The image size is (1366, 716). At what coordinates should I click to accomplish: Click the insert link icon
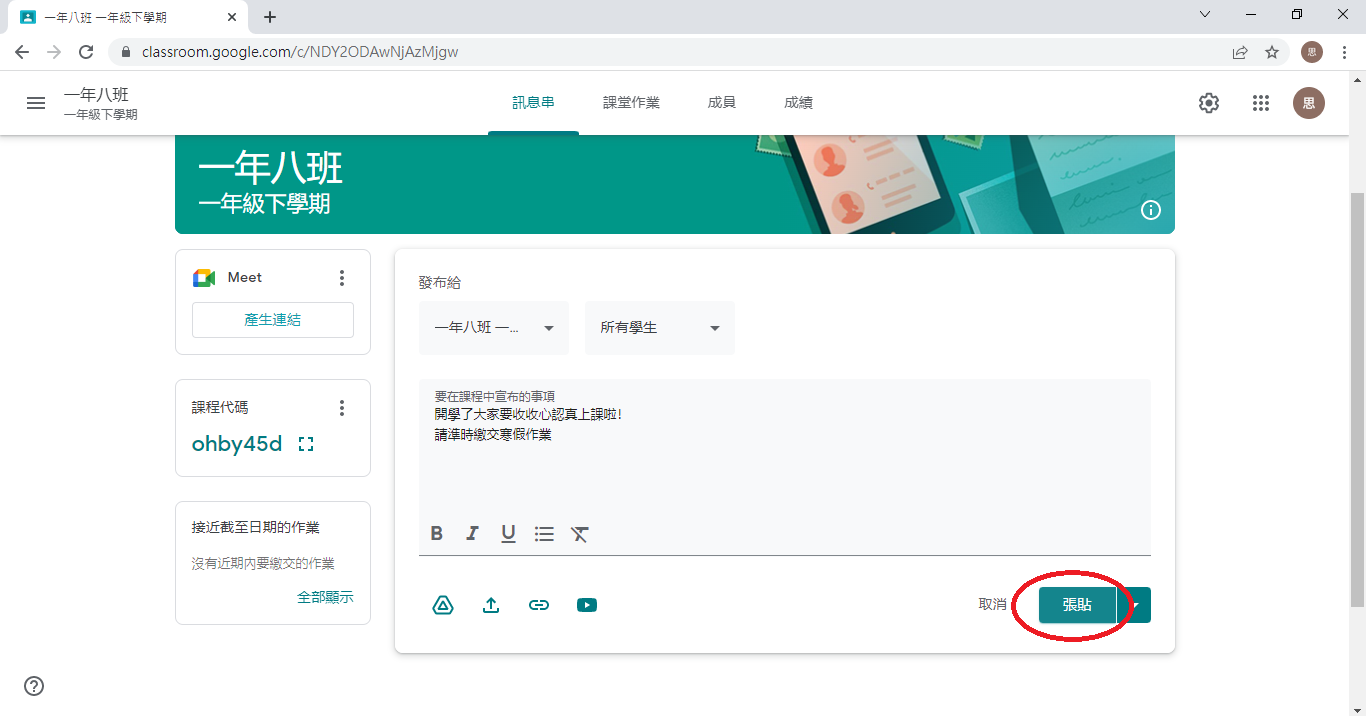click(539, 605)
